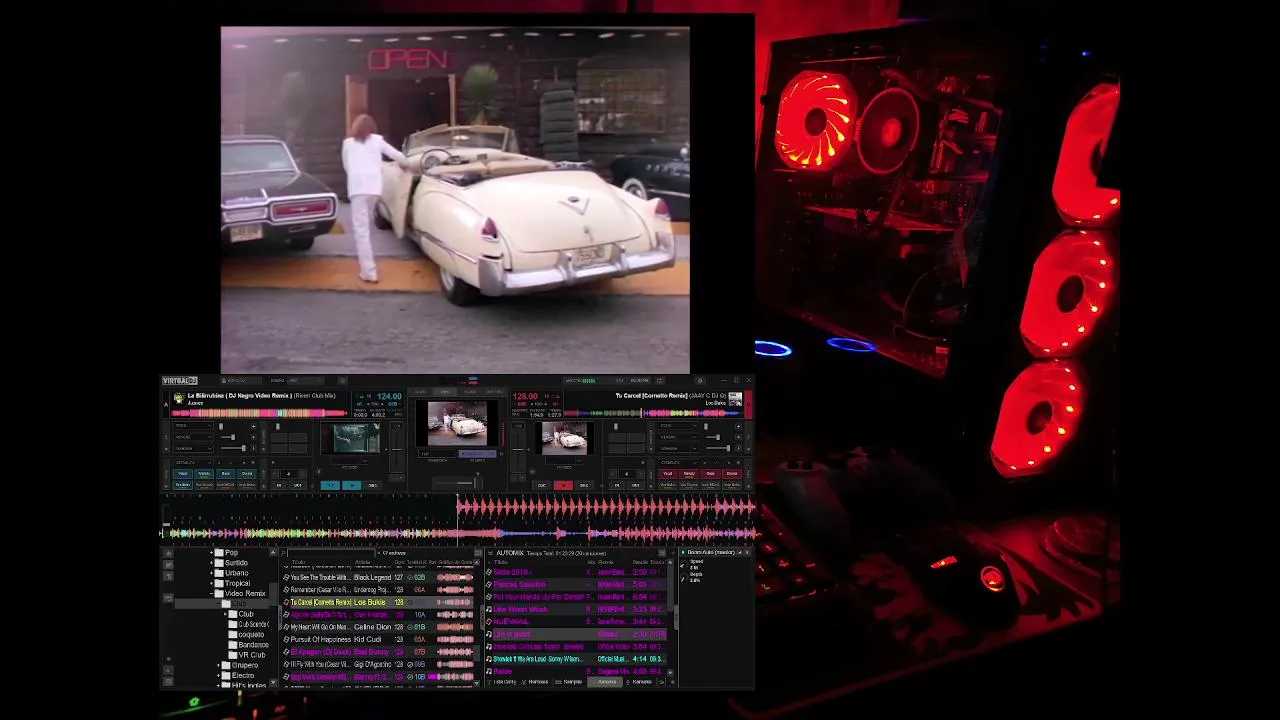Image resolution: width=1280 pixels, height=720 pixels.
Task: Open second effect dropdown on deck B
Action: 678,437
